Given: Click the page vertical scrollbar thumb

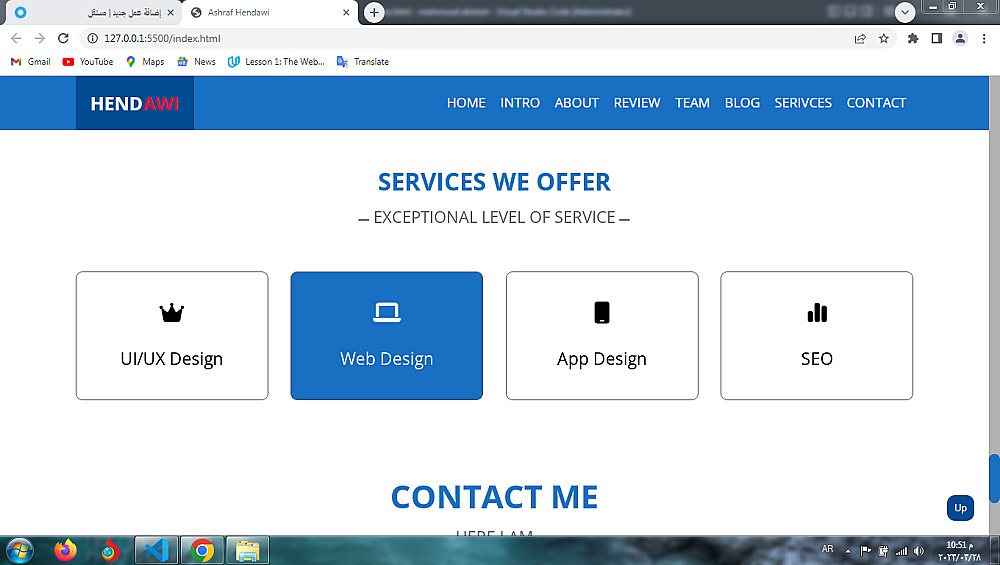Looking at the screenshot, I should [994, 478].
